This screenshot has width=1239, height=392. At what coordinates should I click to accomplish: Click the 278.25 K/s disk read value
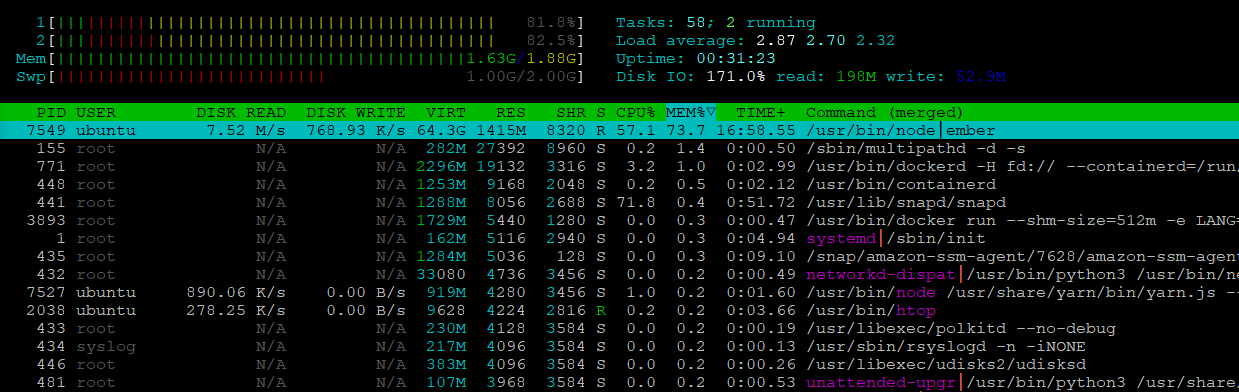[236, 310]
